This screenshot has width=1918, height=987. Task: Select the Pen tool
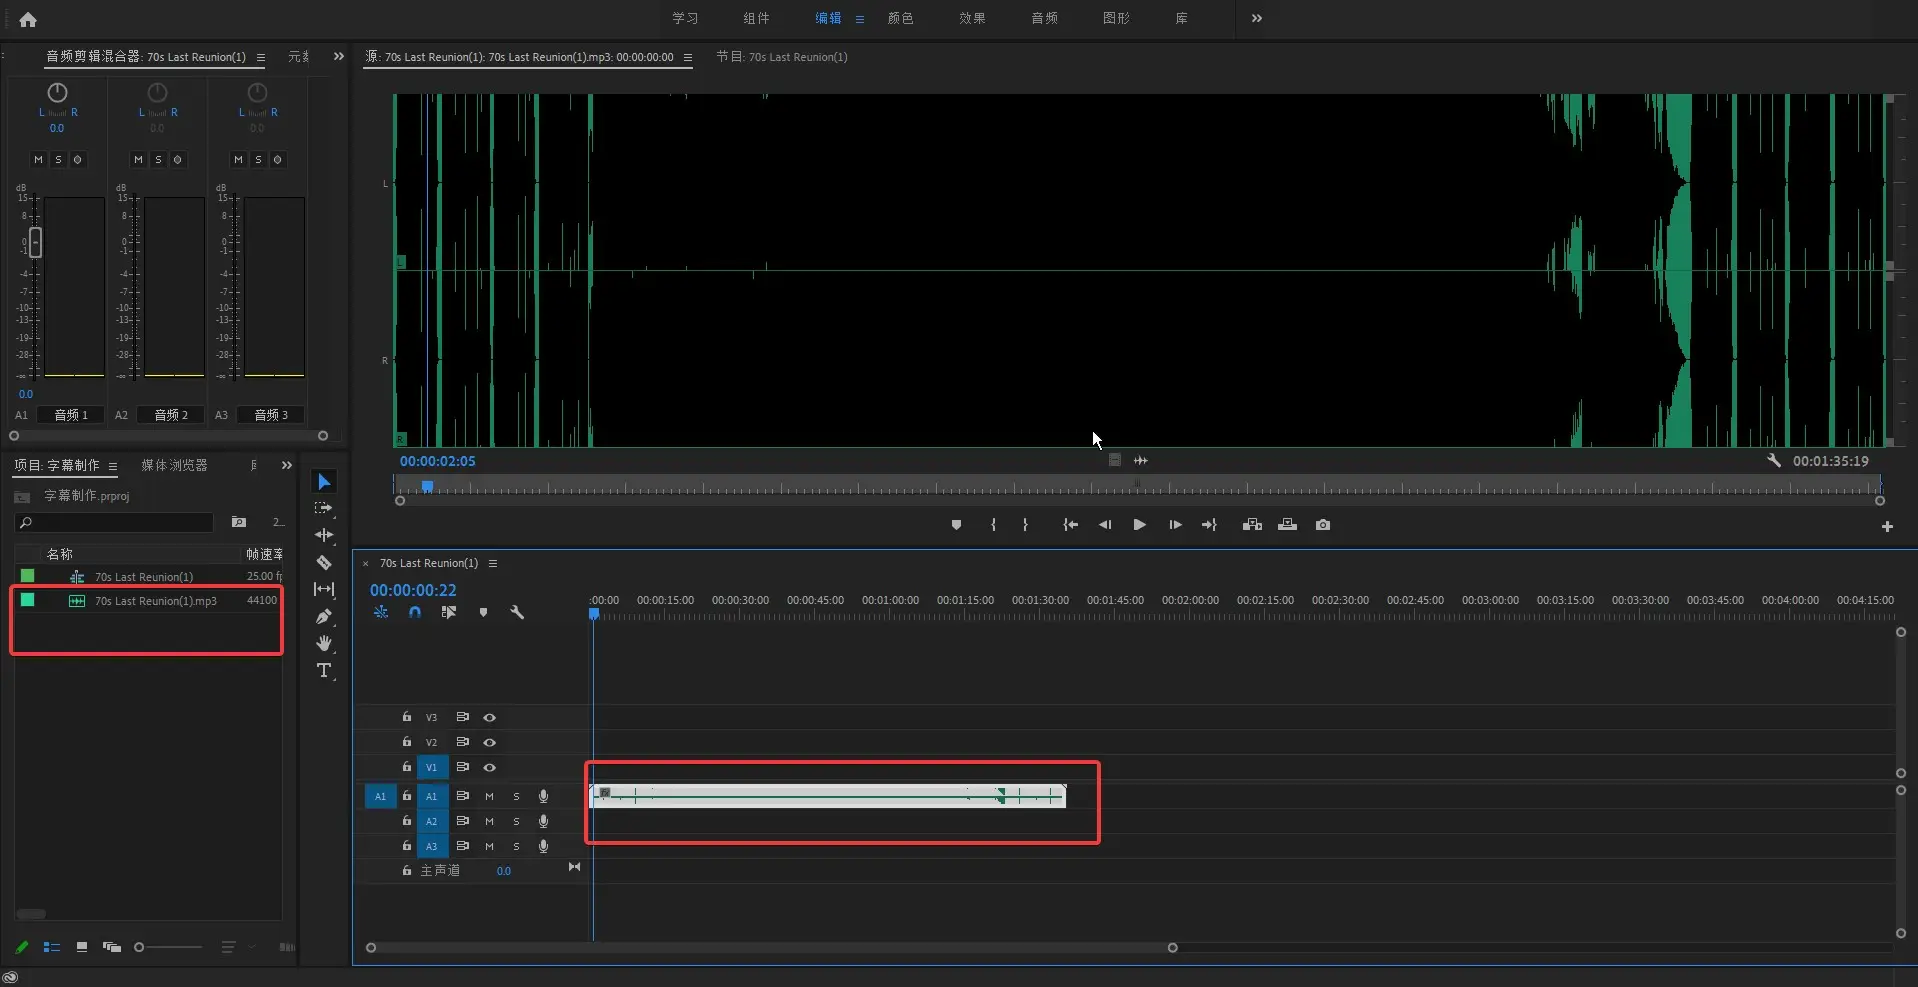click(x=324, y=616)
